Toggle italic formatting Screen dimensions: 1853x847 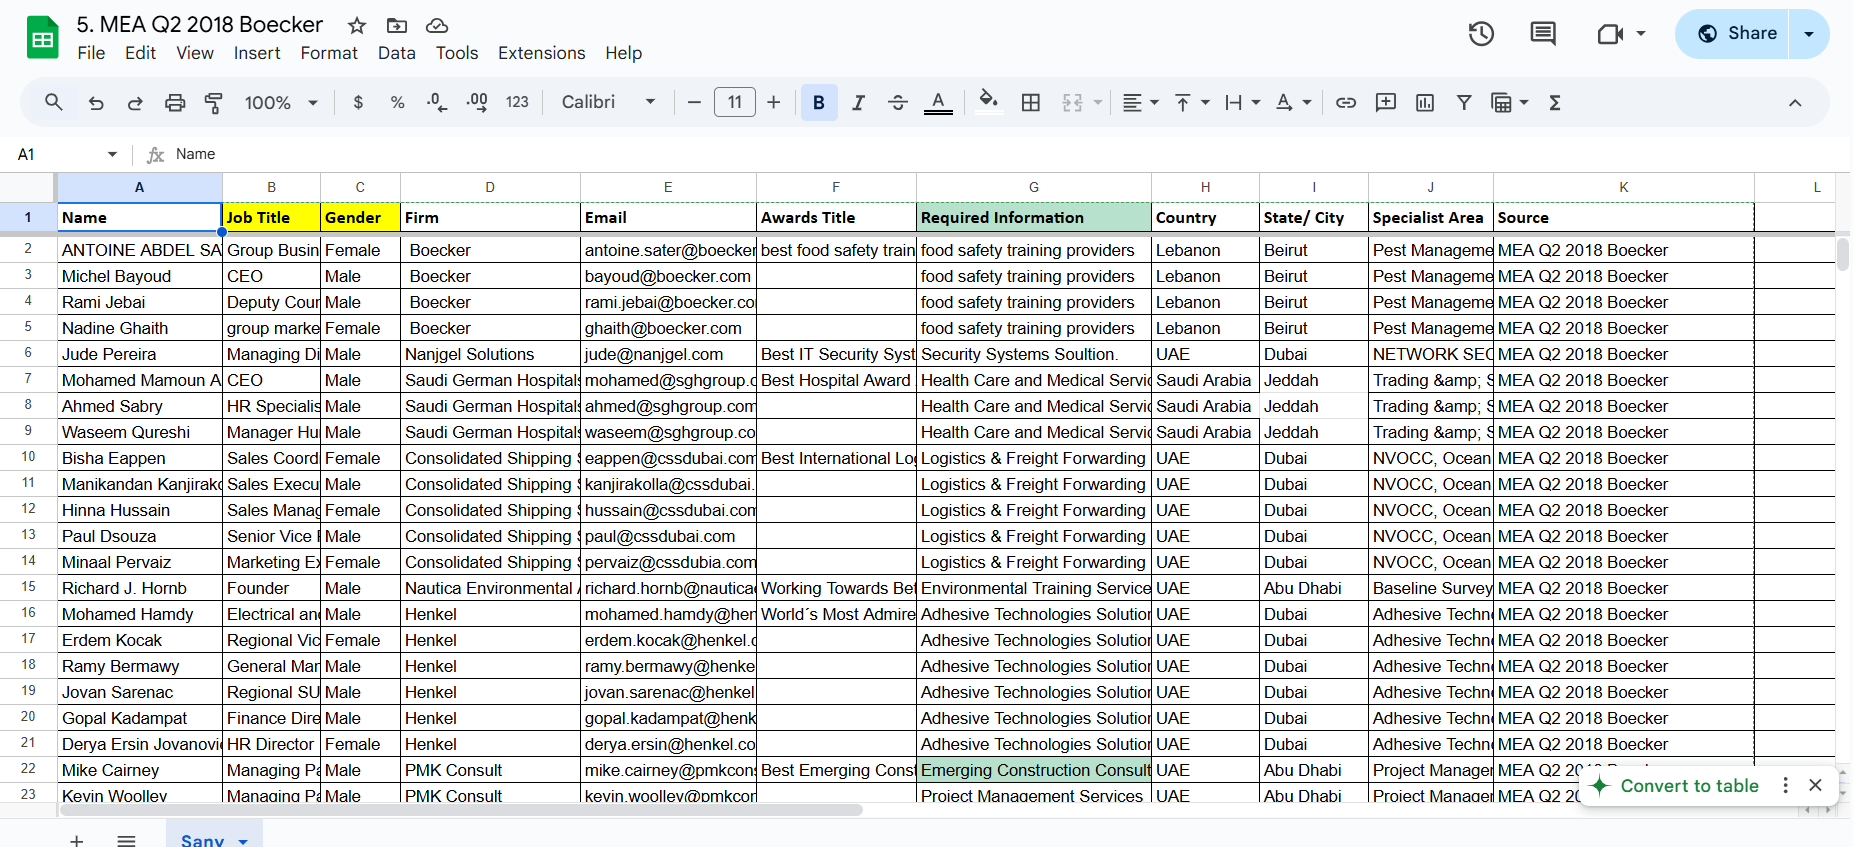click(858, 102)
